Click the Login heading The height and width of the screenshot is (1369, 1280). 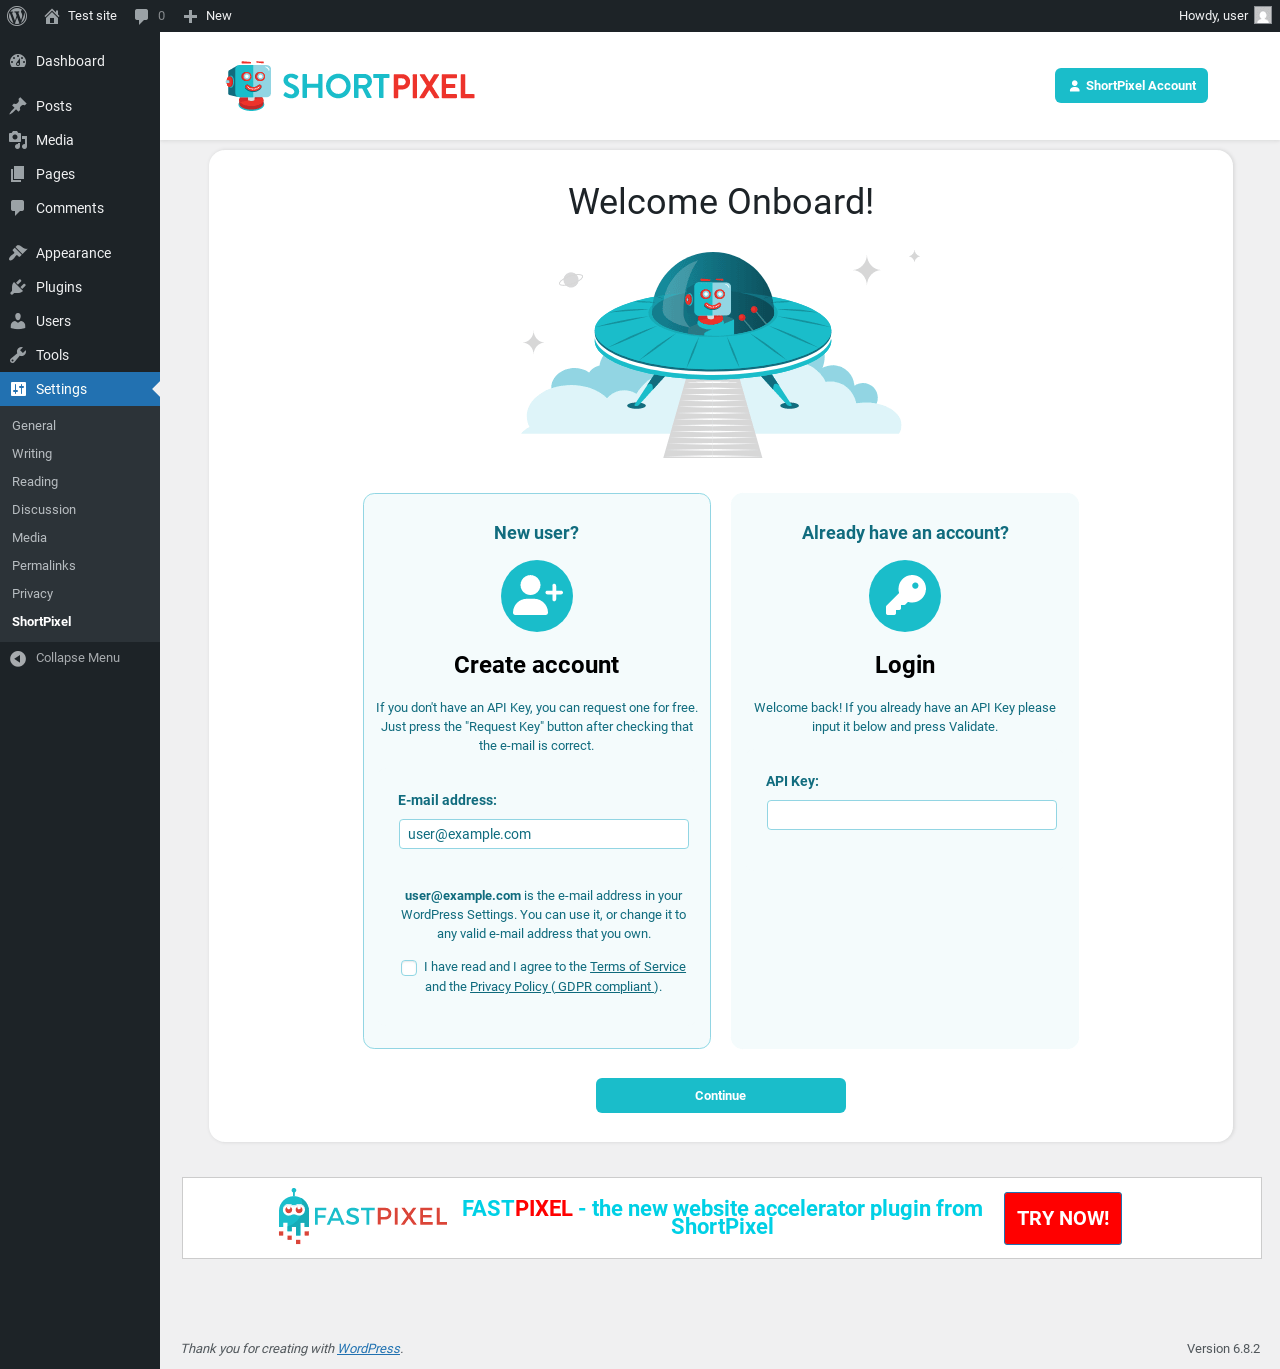[905, 665]
